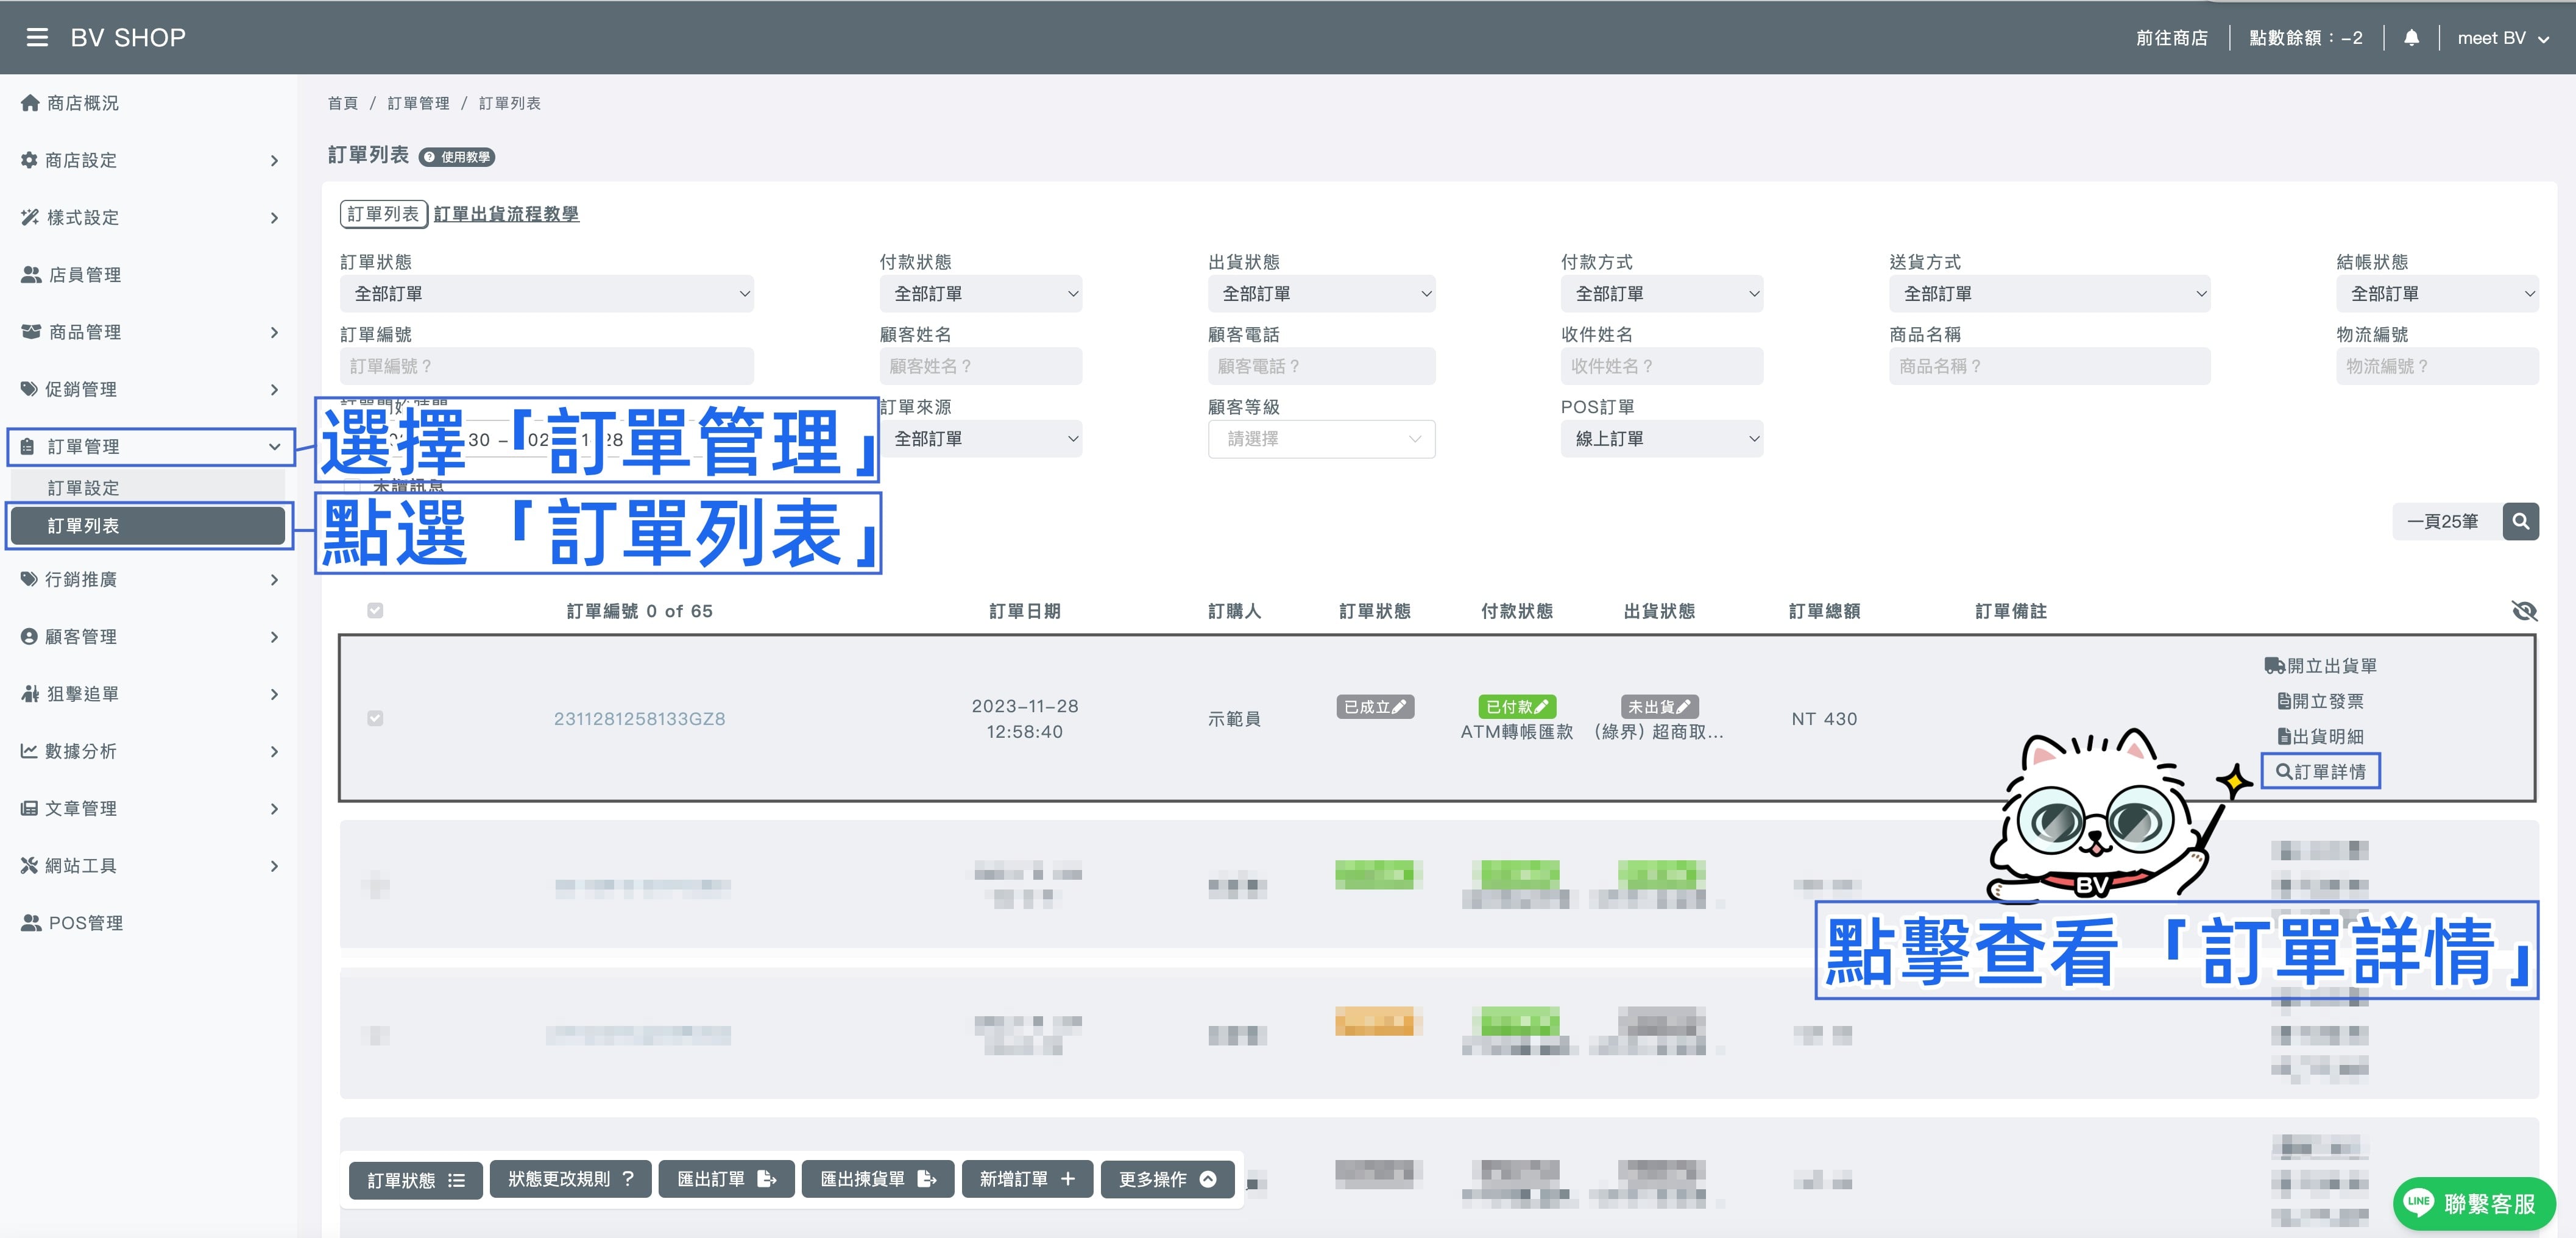The width and height of the screenshot is (2576, 1238).
Task: Open the POS訂單 線上訂單 dropdown
Action: coord(1661,439)
